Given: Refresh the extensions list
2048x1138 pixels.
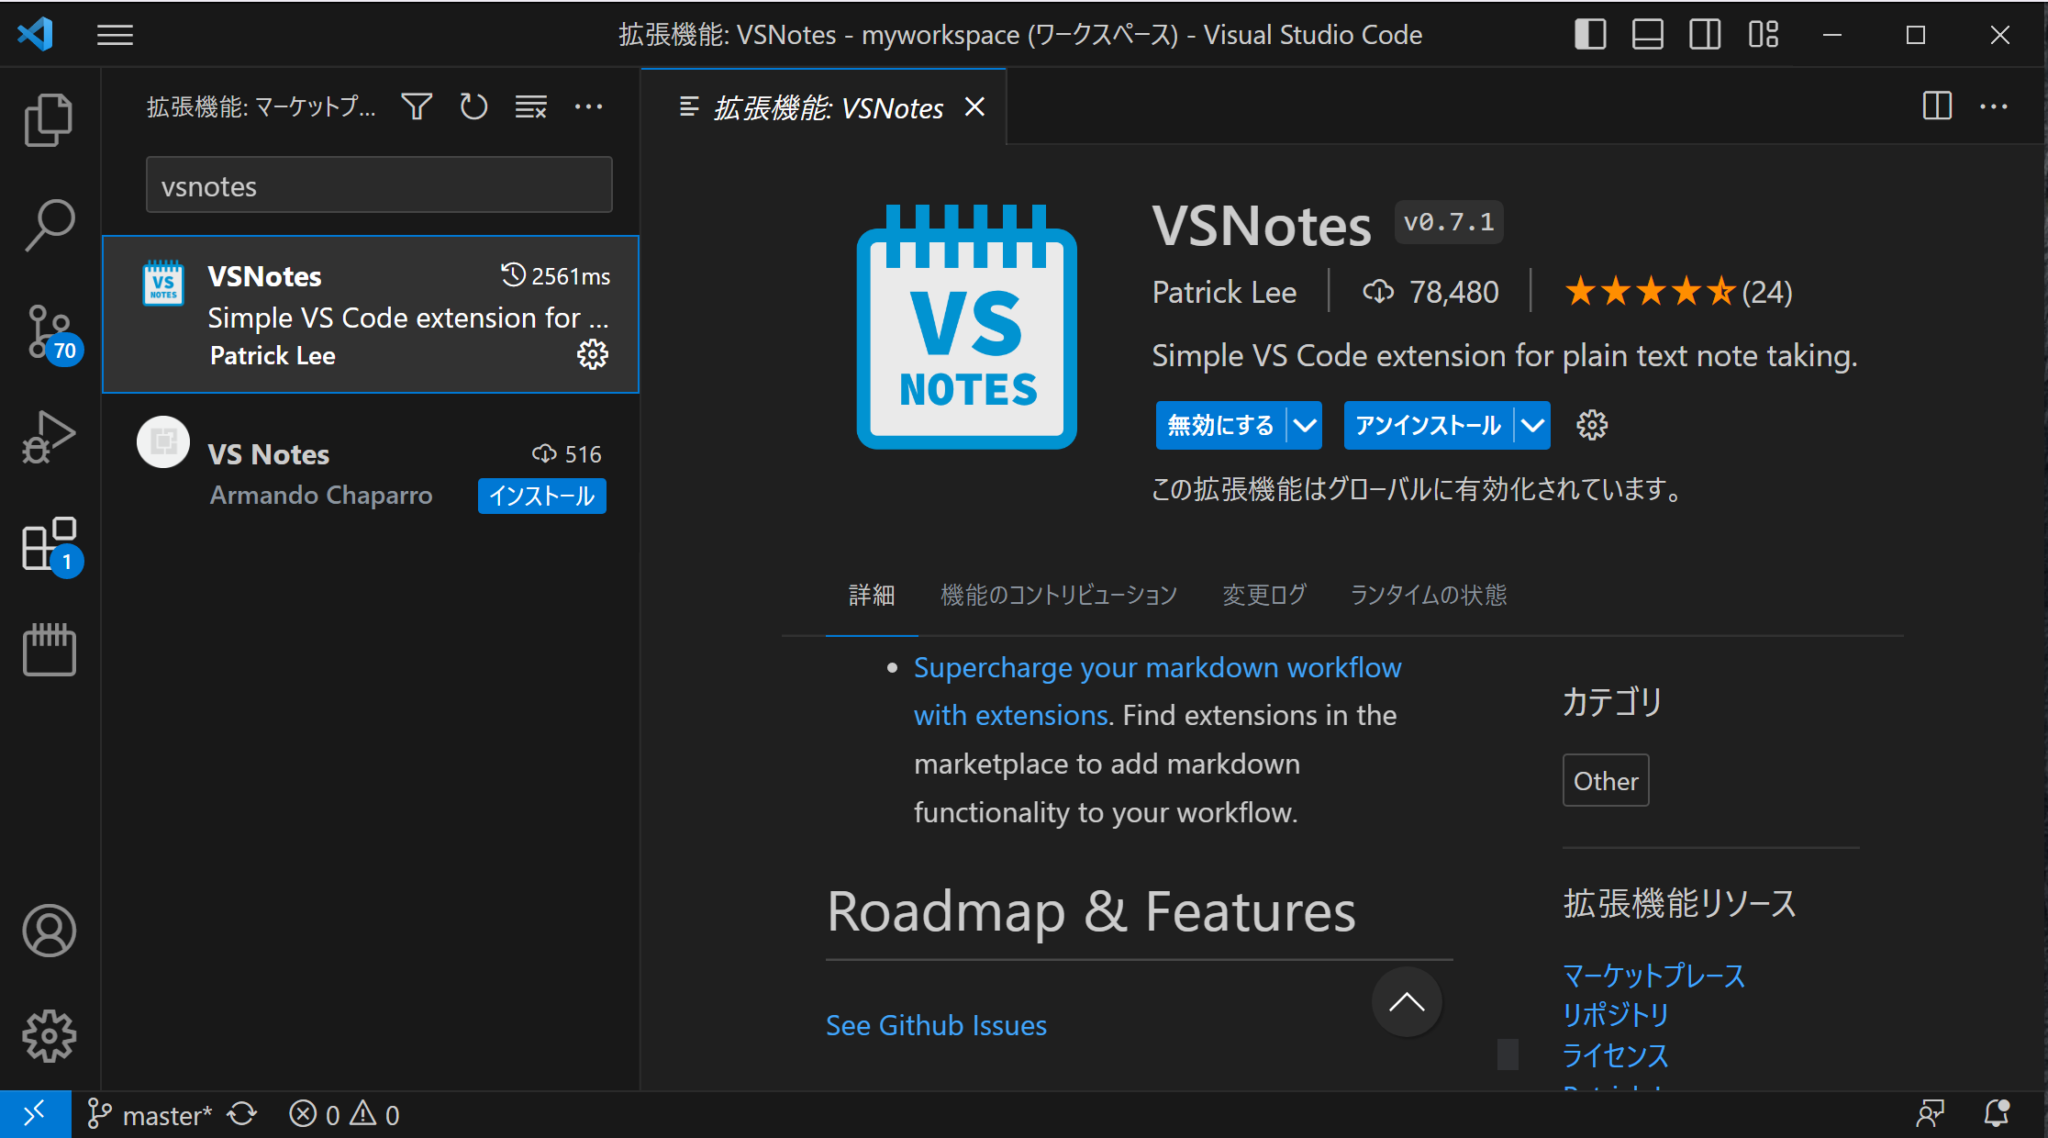Looking at the screenshot, I should [473, 106].
